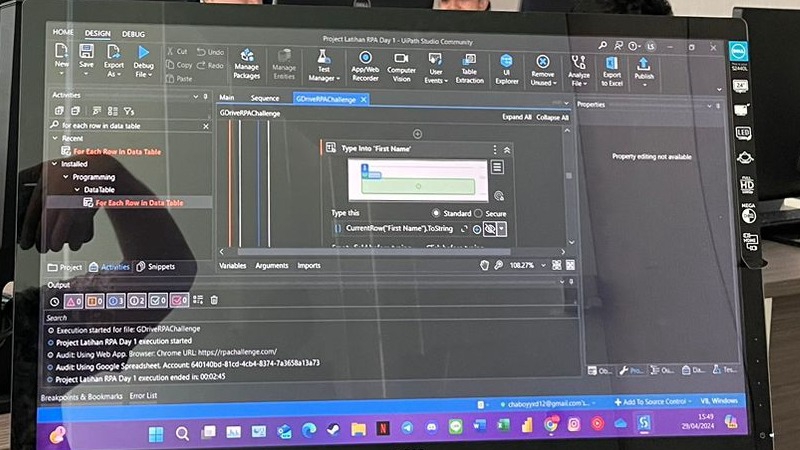The width and height of the screenshot is (800, 450).
Task: Open Manage Packages
Action: 246,64
